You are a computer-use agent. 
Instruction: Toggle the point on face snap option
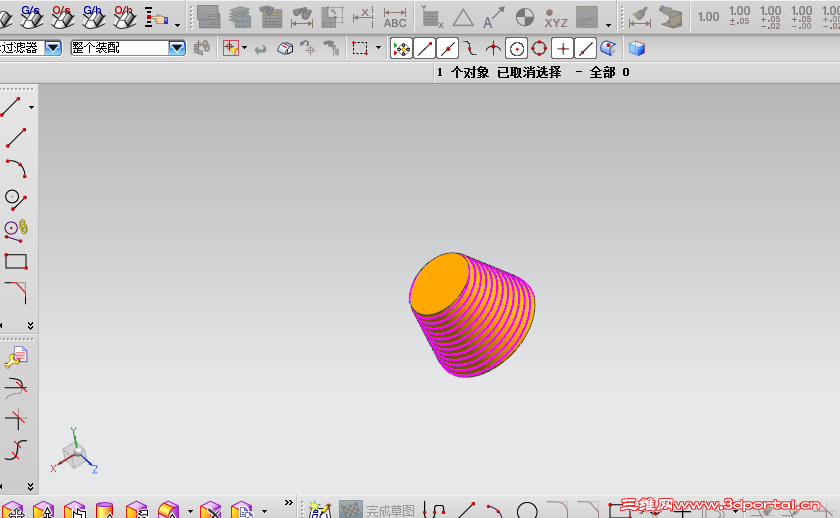coord(608,49)
